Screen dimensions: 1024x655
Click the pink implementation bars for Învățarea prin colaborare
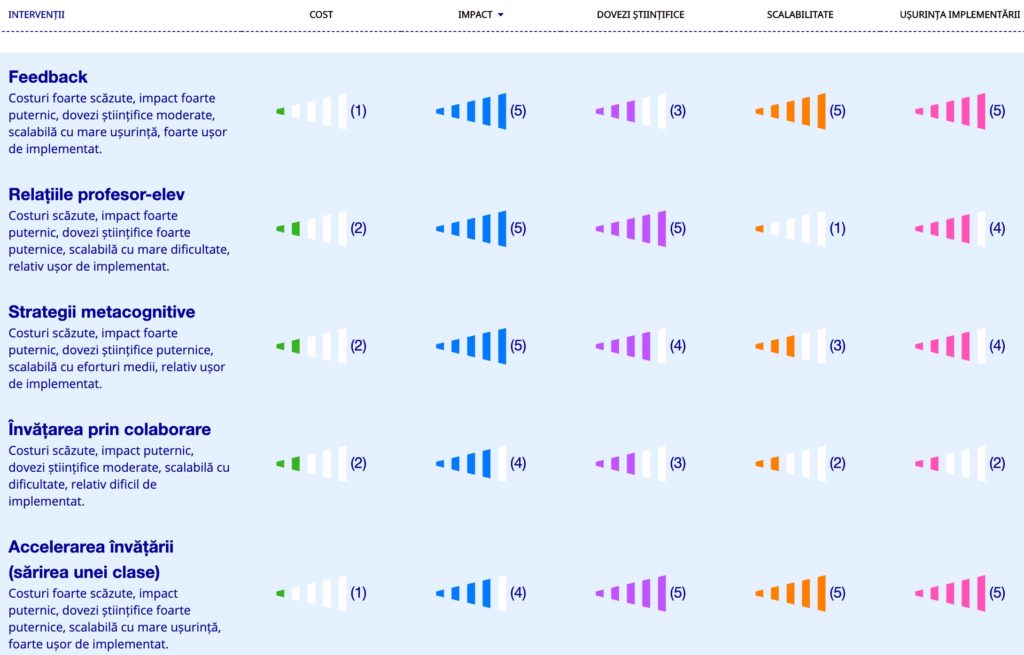click(x=950, y=464)
